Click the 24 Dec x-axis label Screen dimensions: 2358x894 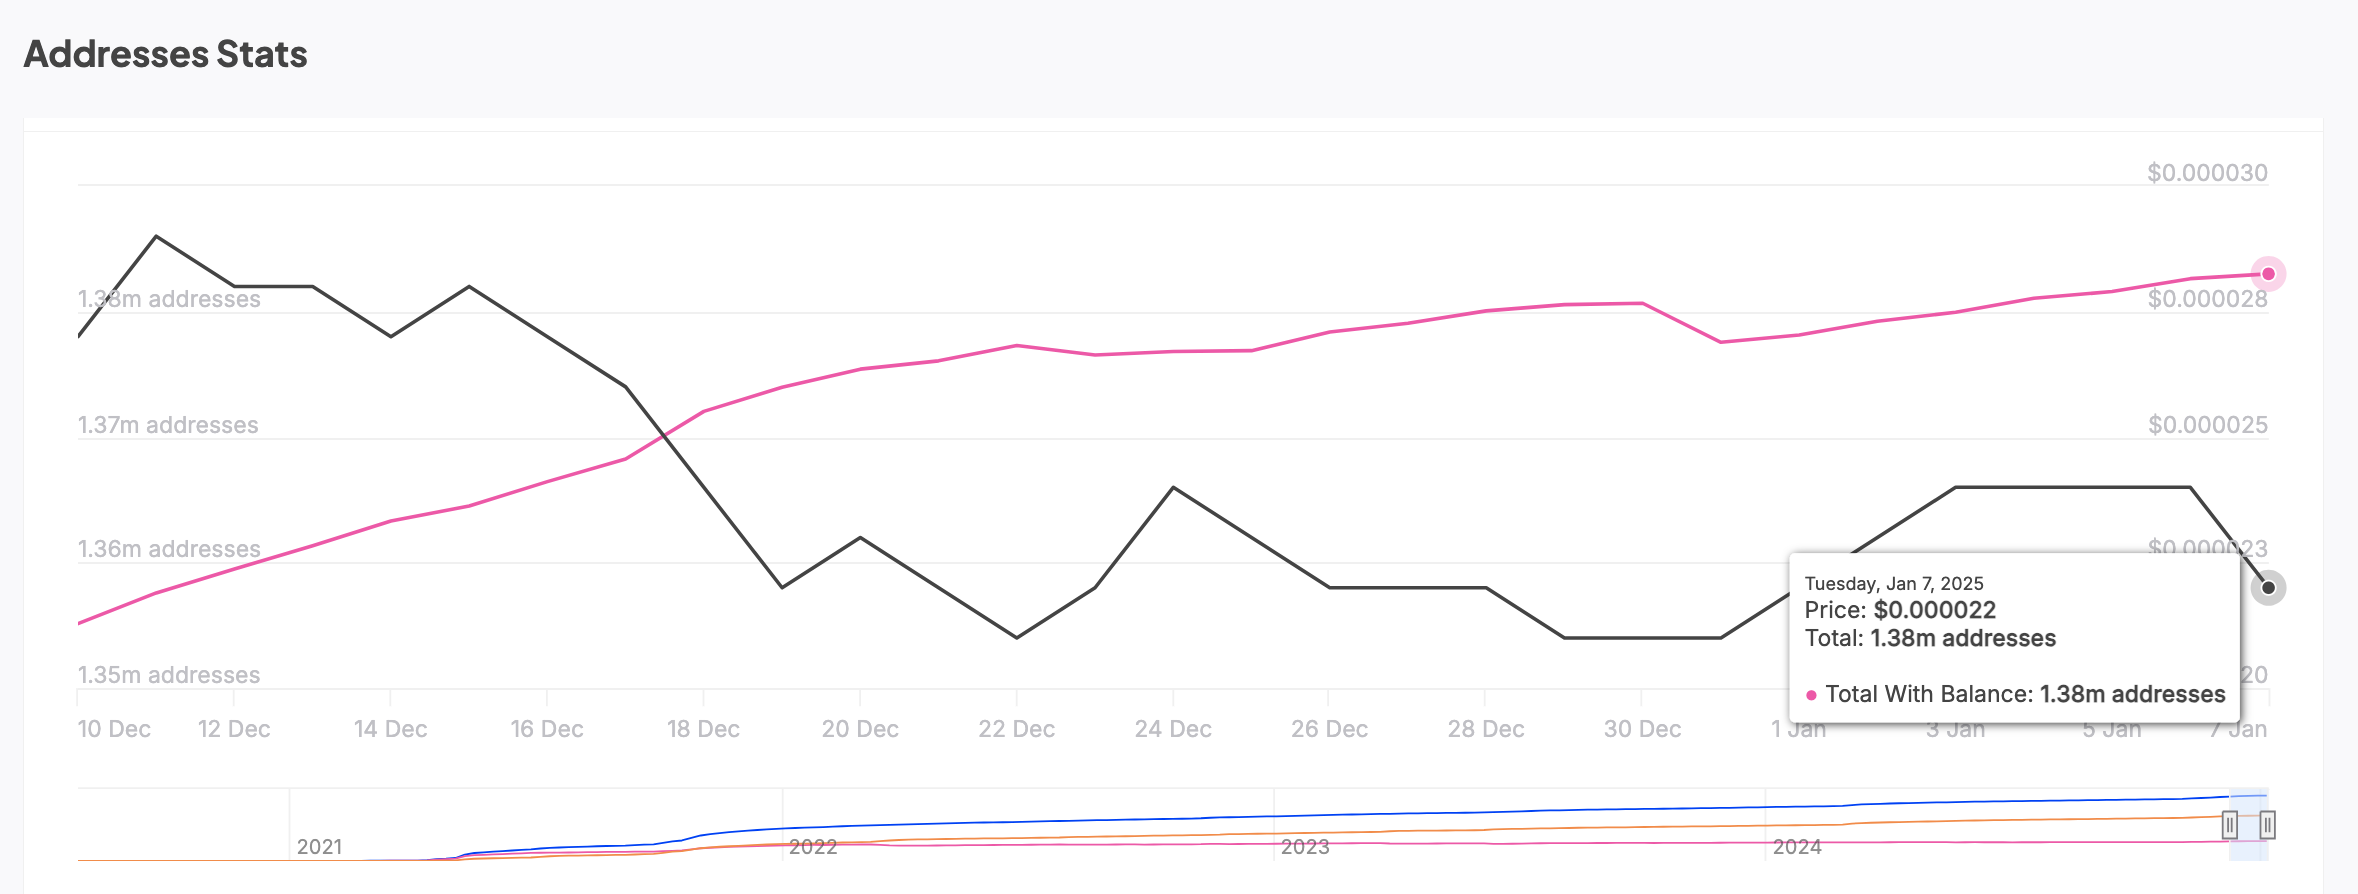click(1172, 729)
